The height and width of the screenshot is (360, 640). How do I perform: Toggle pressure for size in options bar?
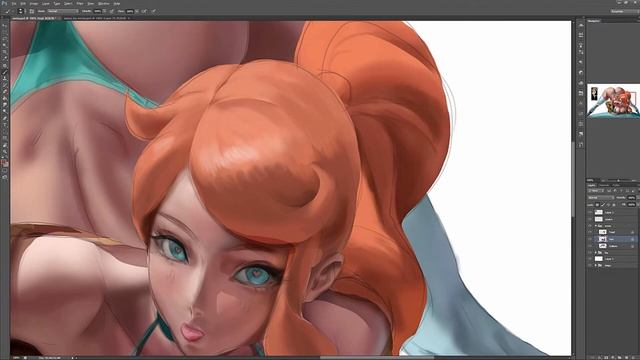(153, 11)
